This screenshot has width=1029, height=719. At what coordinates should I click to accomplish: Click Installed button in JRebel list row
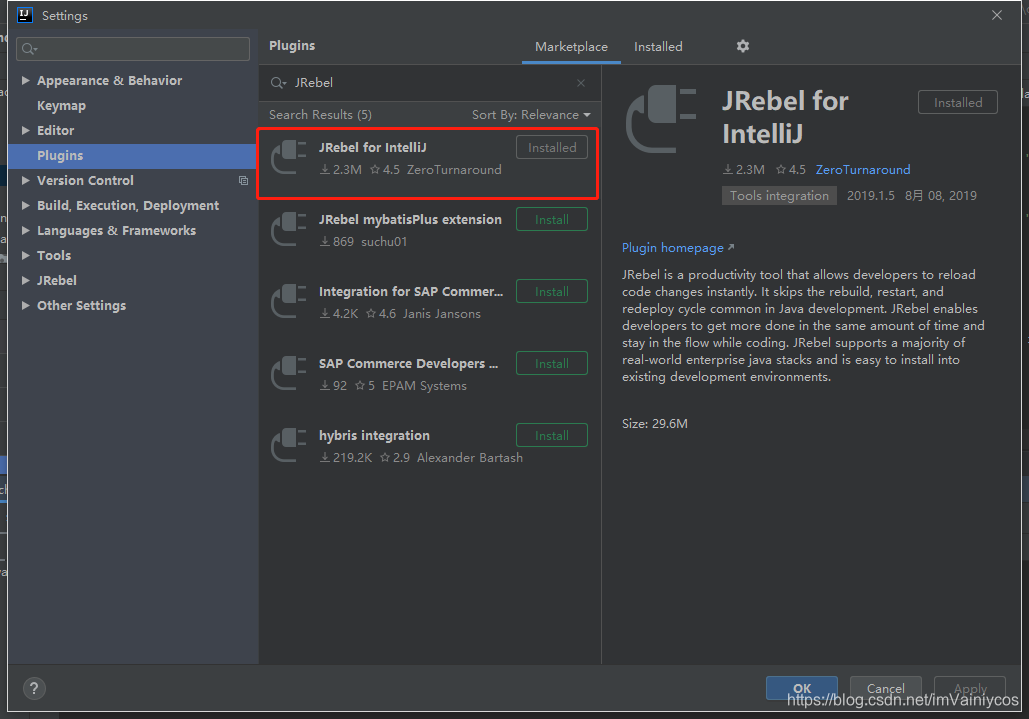[552, 148]
